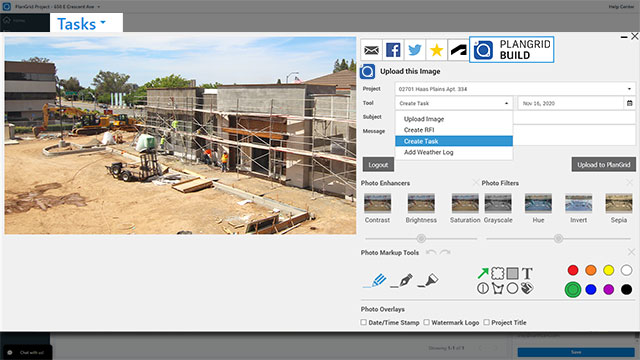640x360 pixels.
Task: Enable the Project Title overlay checkbox
Action: 487,322
